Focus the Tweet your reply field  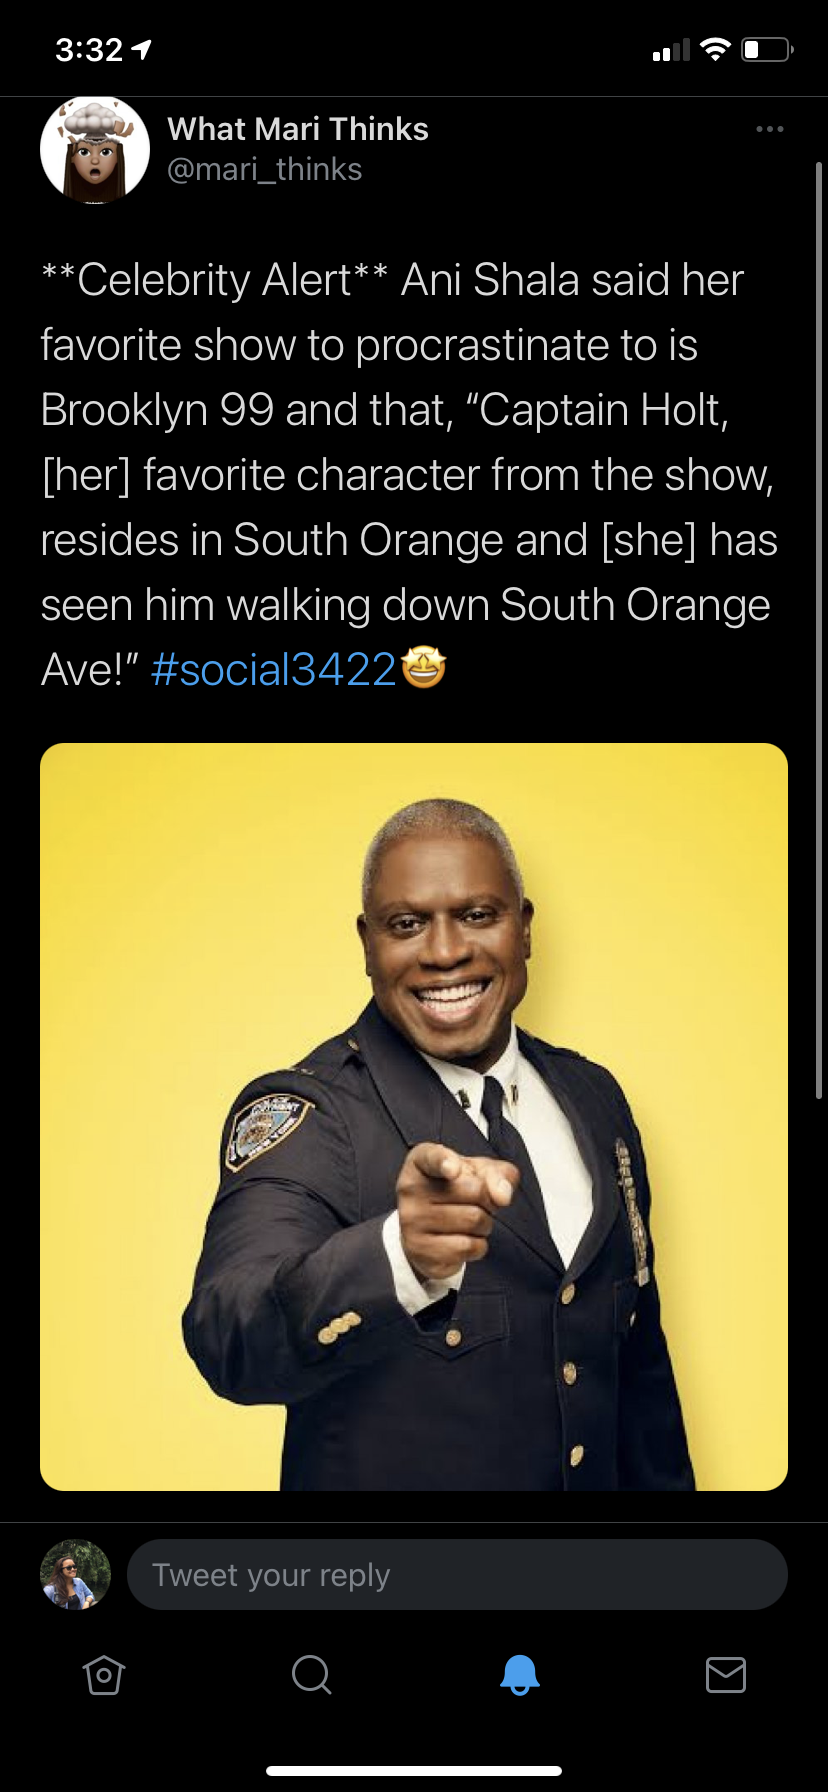[457, 1574]
